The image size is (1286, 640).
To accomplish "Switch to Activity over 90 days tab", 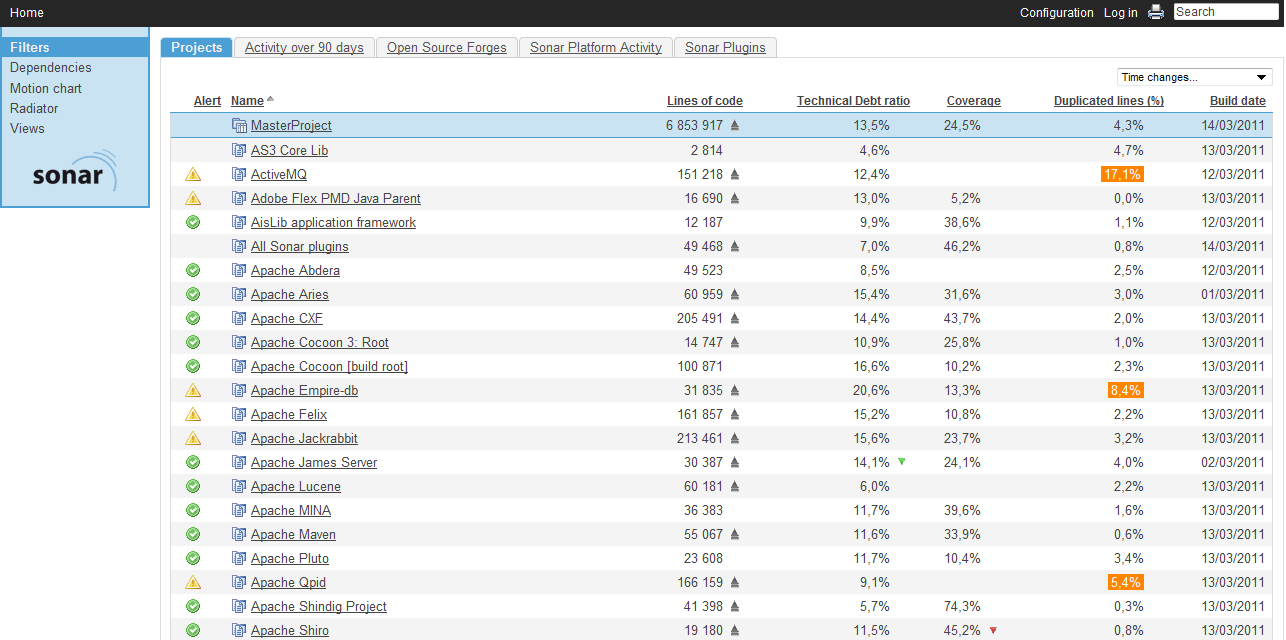I will coord(304,48).
